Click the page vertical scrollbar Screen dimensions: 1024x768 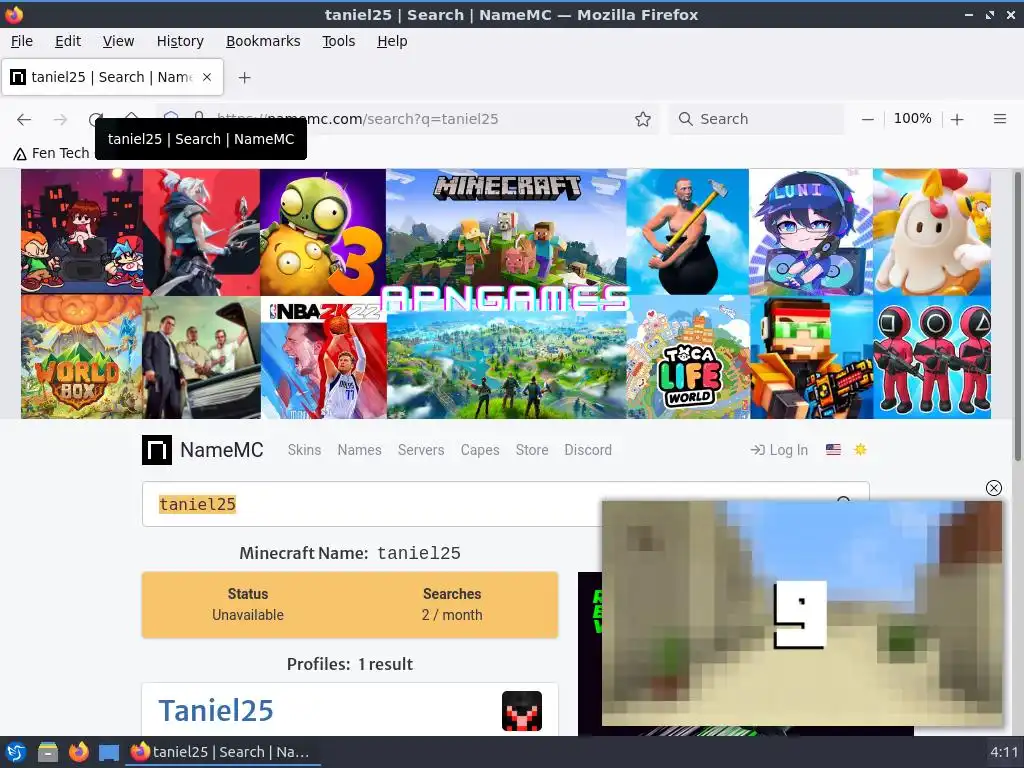(x=1018, y=315)
